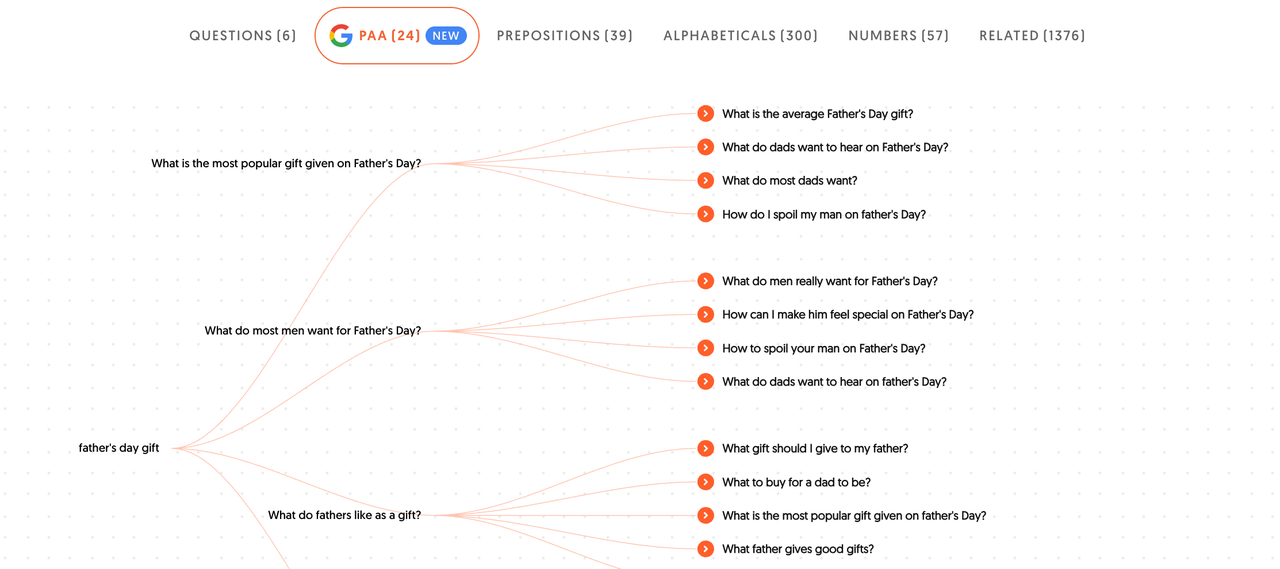Select the Alphabeticals (300) tab
The image size is (1280, 569).
click(x=740, y=36)
